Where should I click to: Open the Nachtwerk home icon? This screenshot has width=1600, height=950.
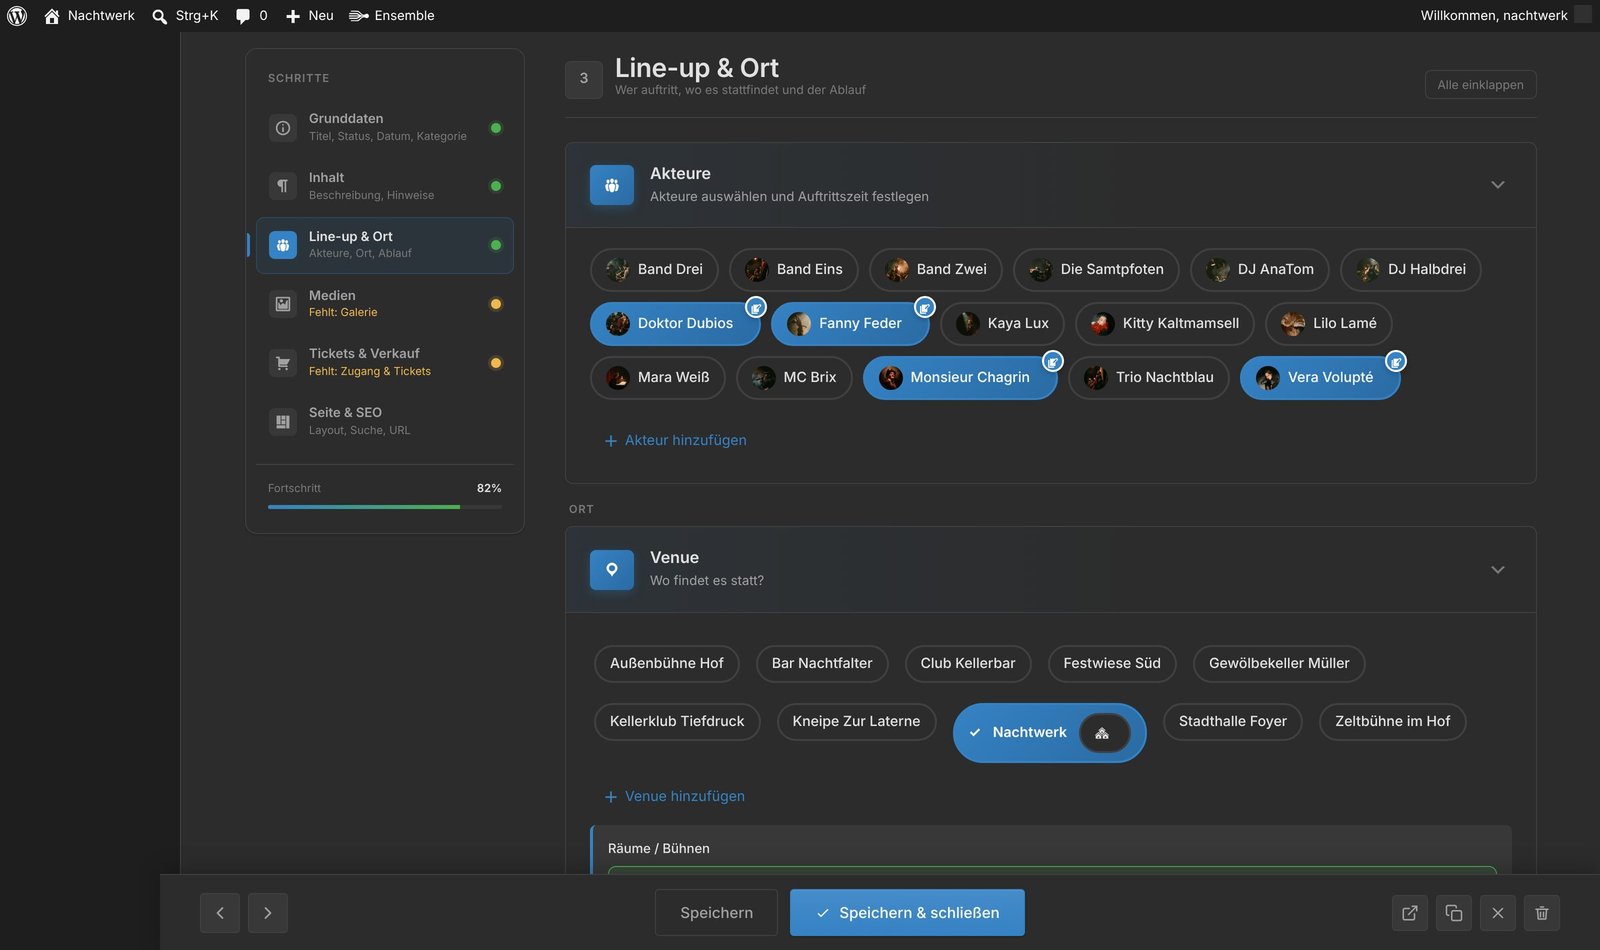[52, 16]
